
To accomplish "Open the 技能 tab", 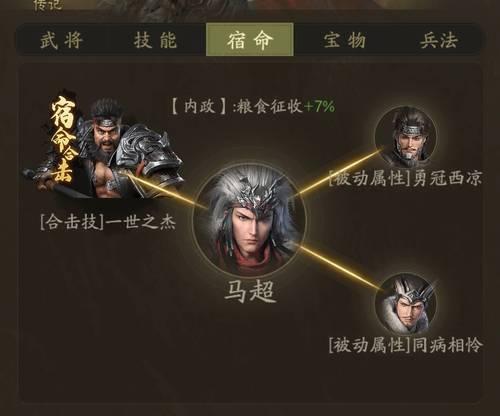I will [x=155, y=41].
